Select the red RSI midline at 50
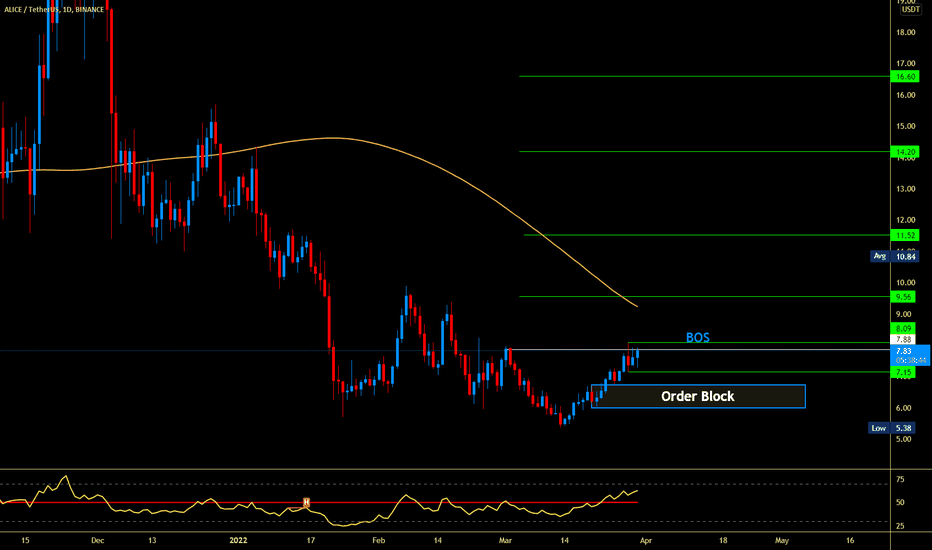Viewport: 932px width, 550px height. click(319, 502)
